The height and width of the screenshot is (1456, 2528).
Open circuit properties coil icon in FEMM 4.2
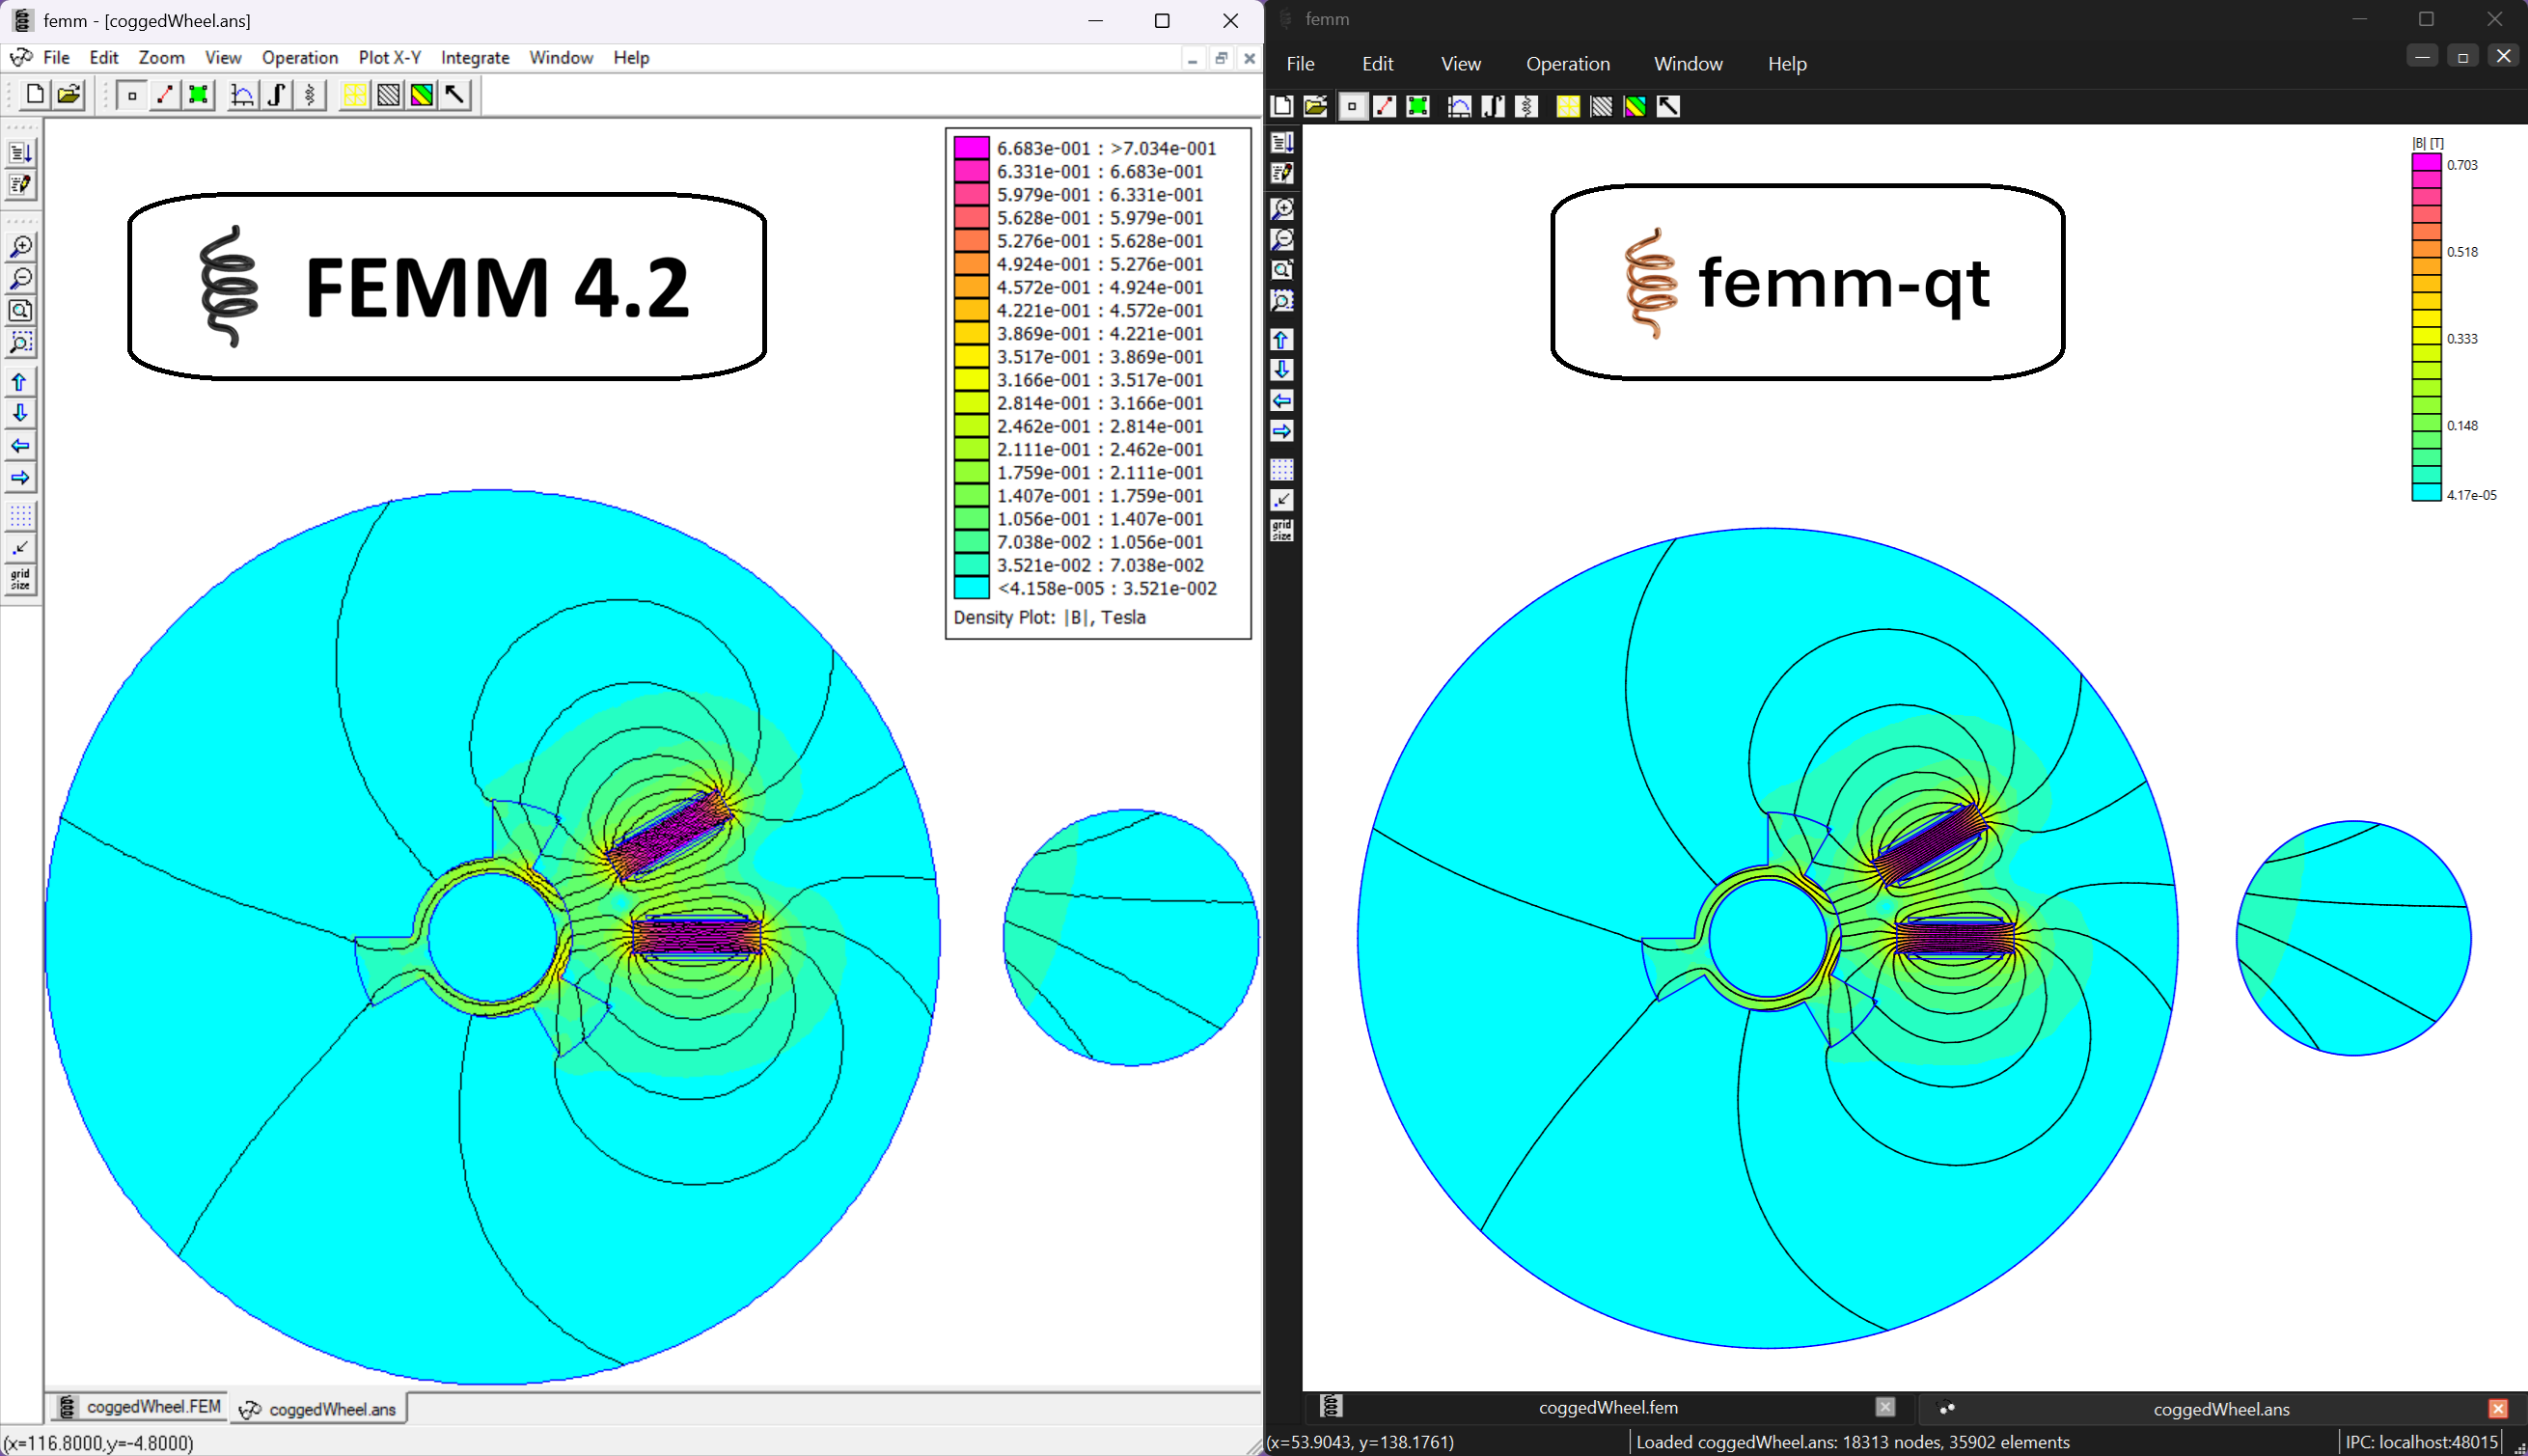[310, 95]
